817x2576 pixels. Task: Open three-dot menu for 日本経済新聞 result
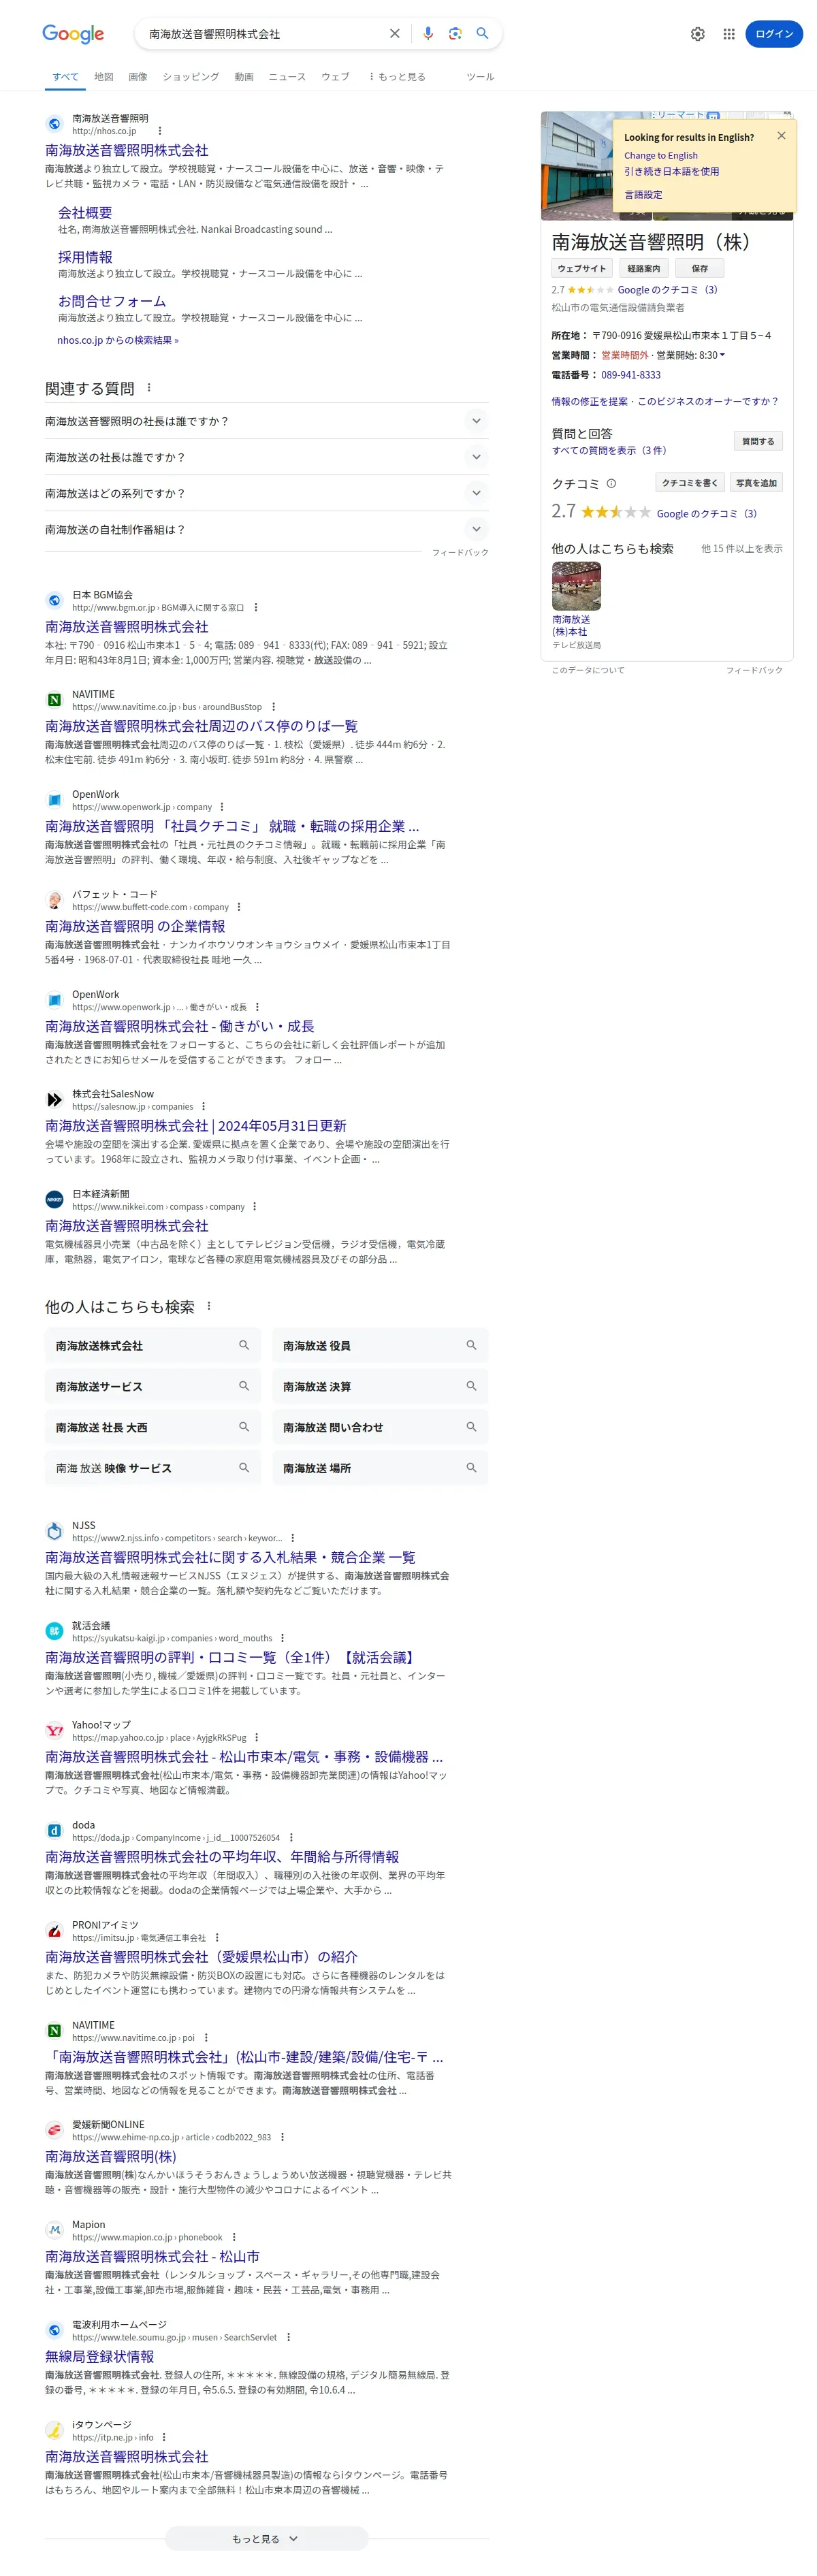[x=255, y=1206]
